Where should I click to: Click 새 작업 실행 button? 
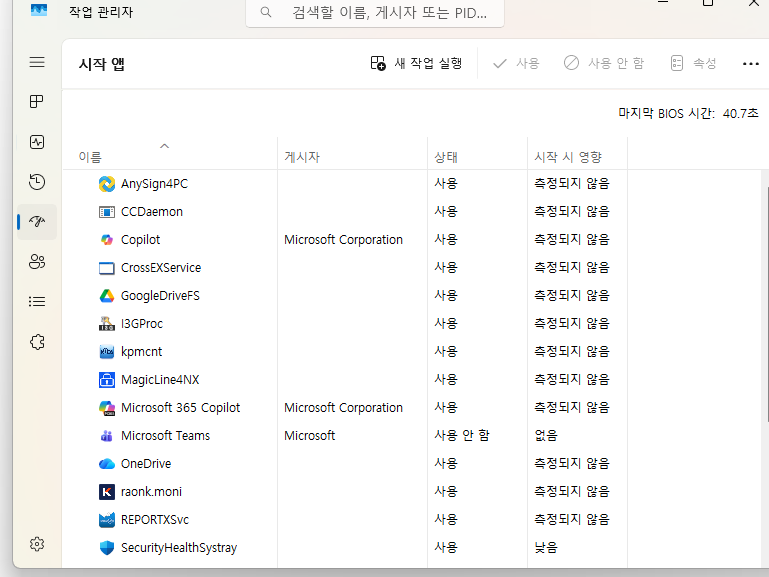click(x=416, y=63)
